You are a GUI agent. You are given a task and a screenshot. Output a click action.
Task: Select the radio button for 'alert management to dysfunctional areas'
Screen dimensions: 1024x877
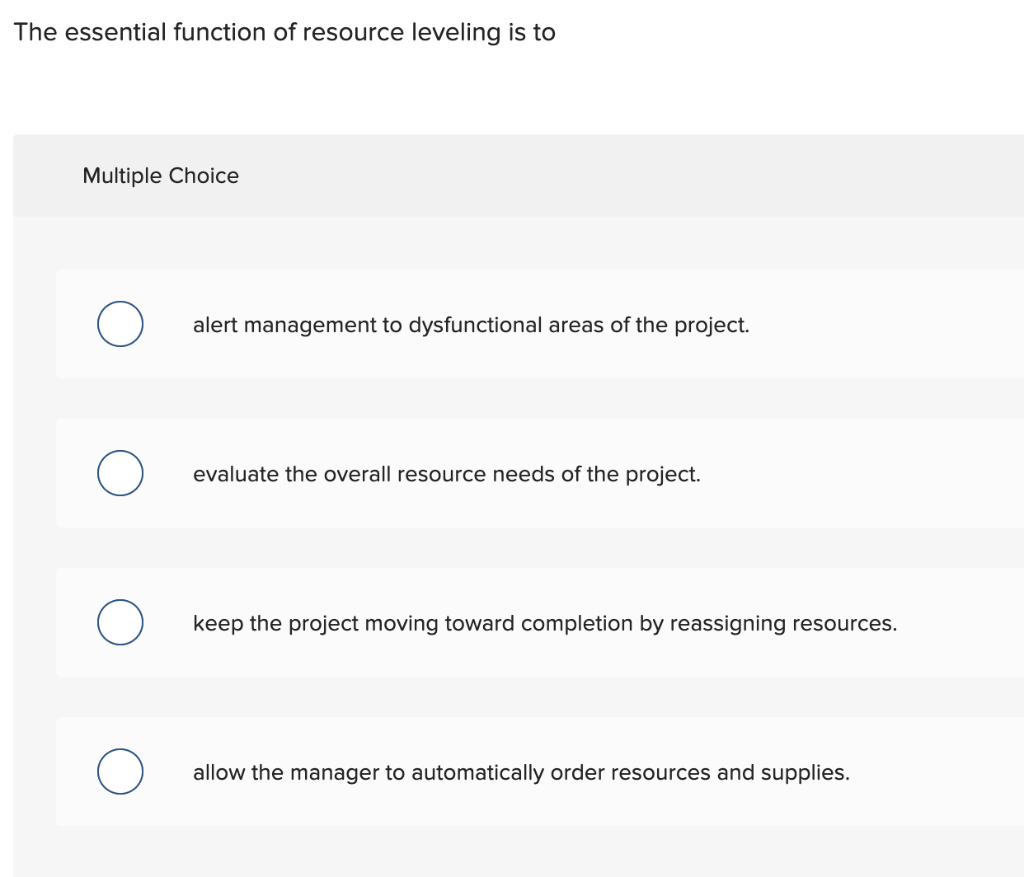pyautogui.click(x=119, y=323)
